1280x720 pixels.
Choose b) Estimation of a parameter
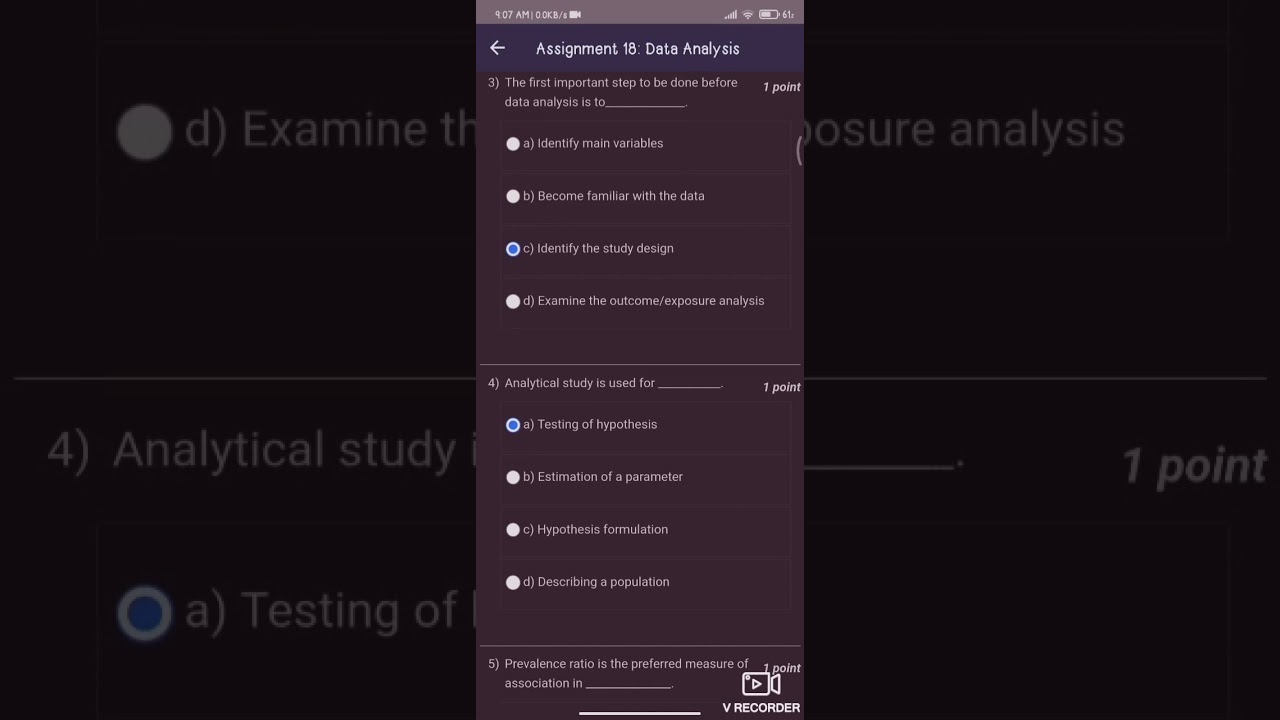(513, 477)
